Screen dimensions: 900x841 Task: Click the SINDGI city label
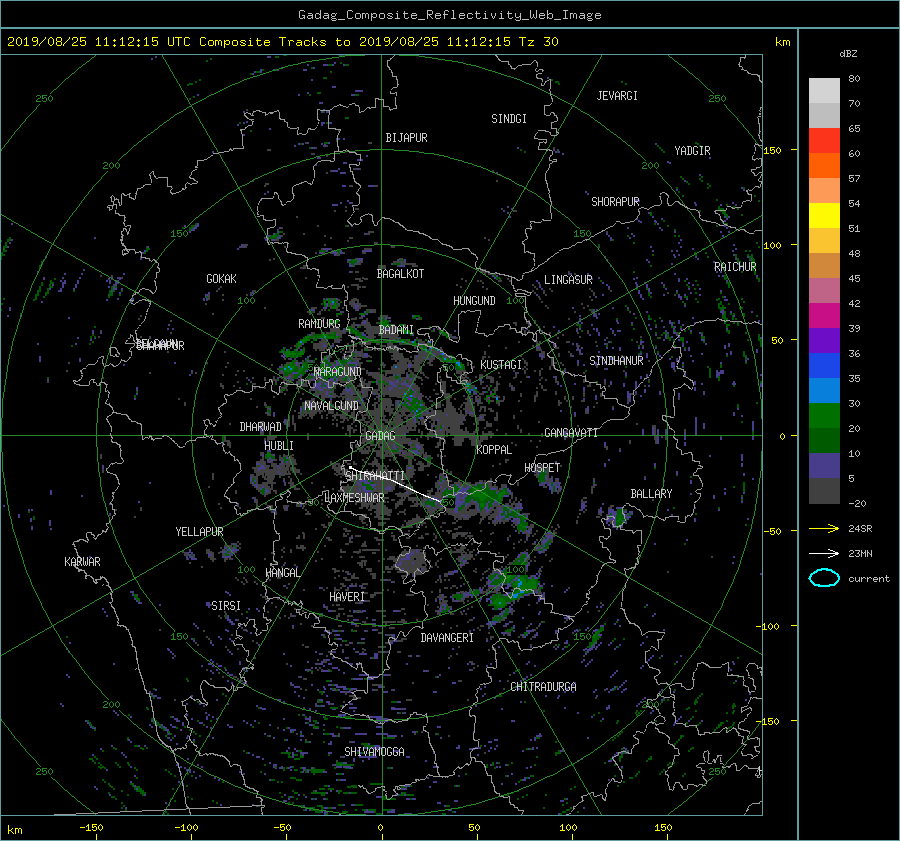[x=509, y=119]
